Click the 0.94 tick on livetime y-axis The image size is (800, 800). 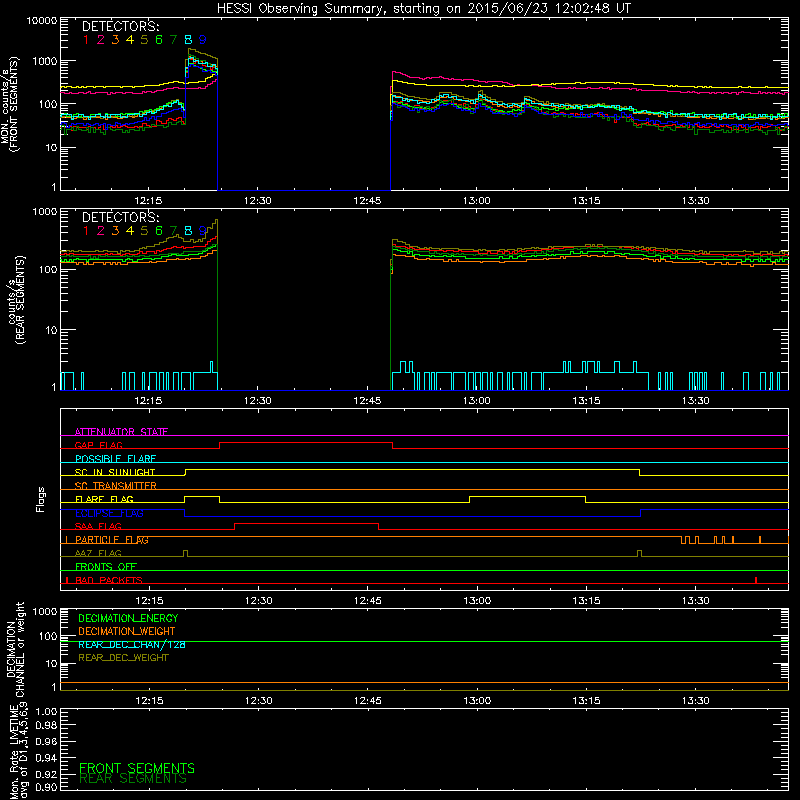(x=46, y=758)
